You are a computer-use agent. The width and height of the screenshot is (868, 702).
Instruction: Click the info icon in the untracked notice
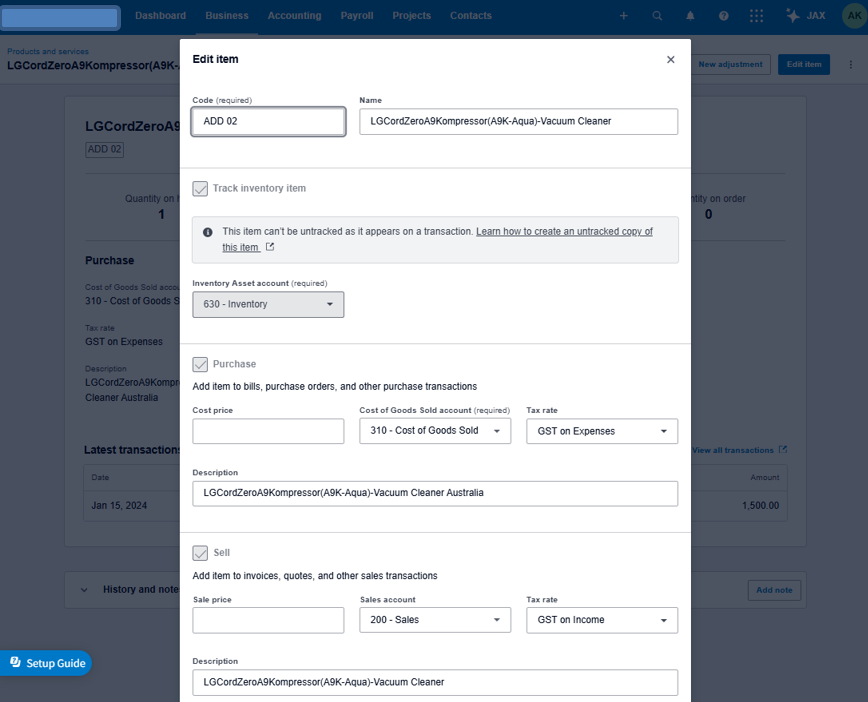208,232
